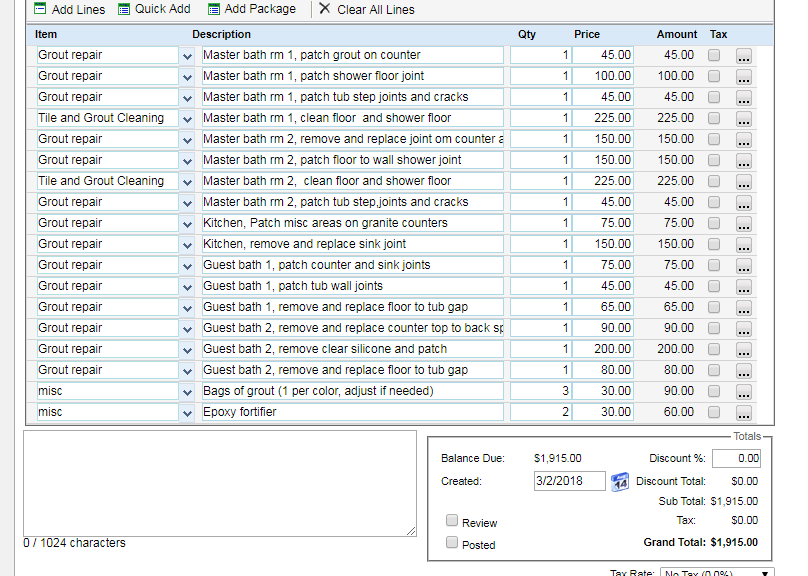Open Quick Add from the toolbar
The height and width of the screenshot is (576, 808).
tap(124, 9)
